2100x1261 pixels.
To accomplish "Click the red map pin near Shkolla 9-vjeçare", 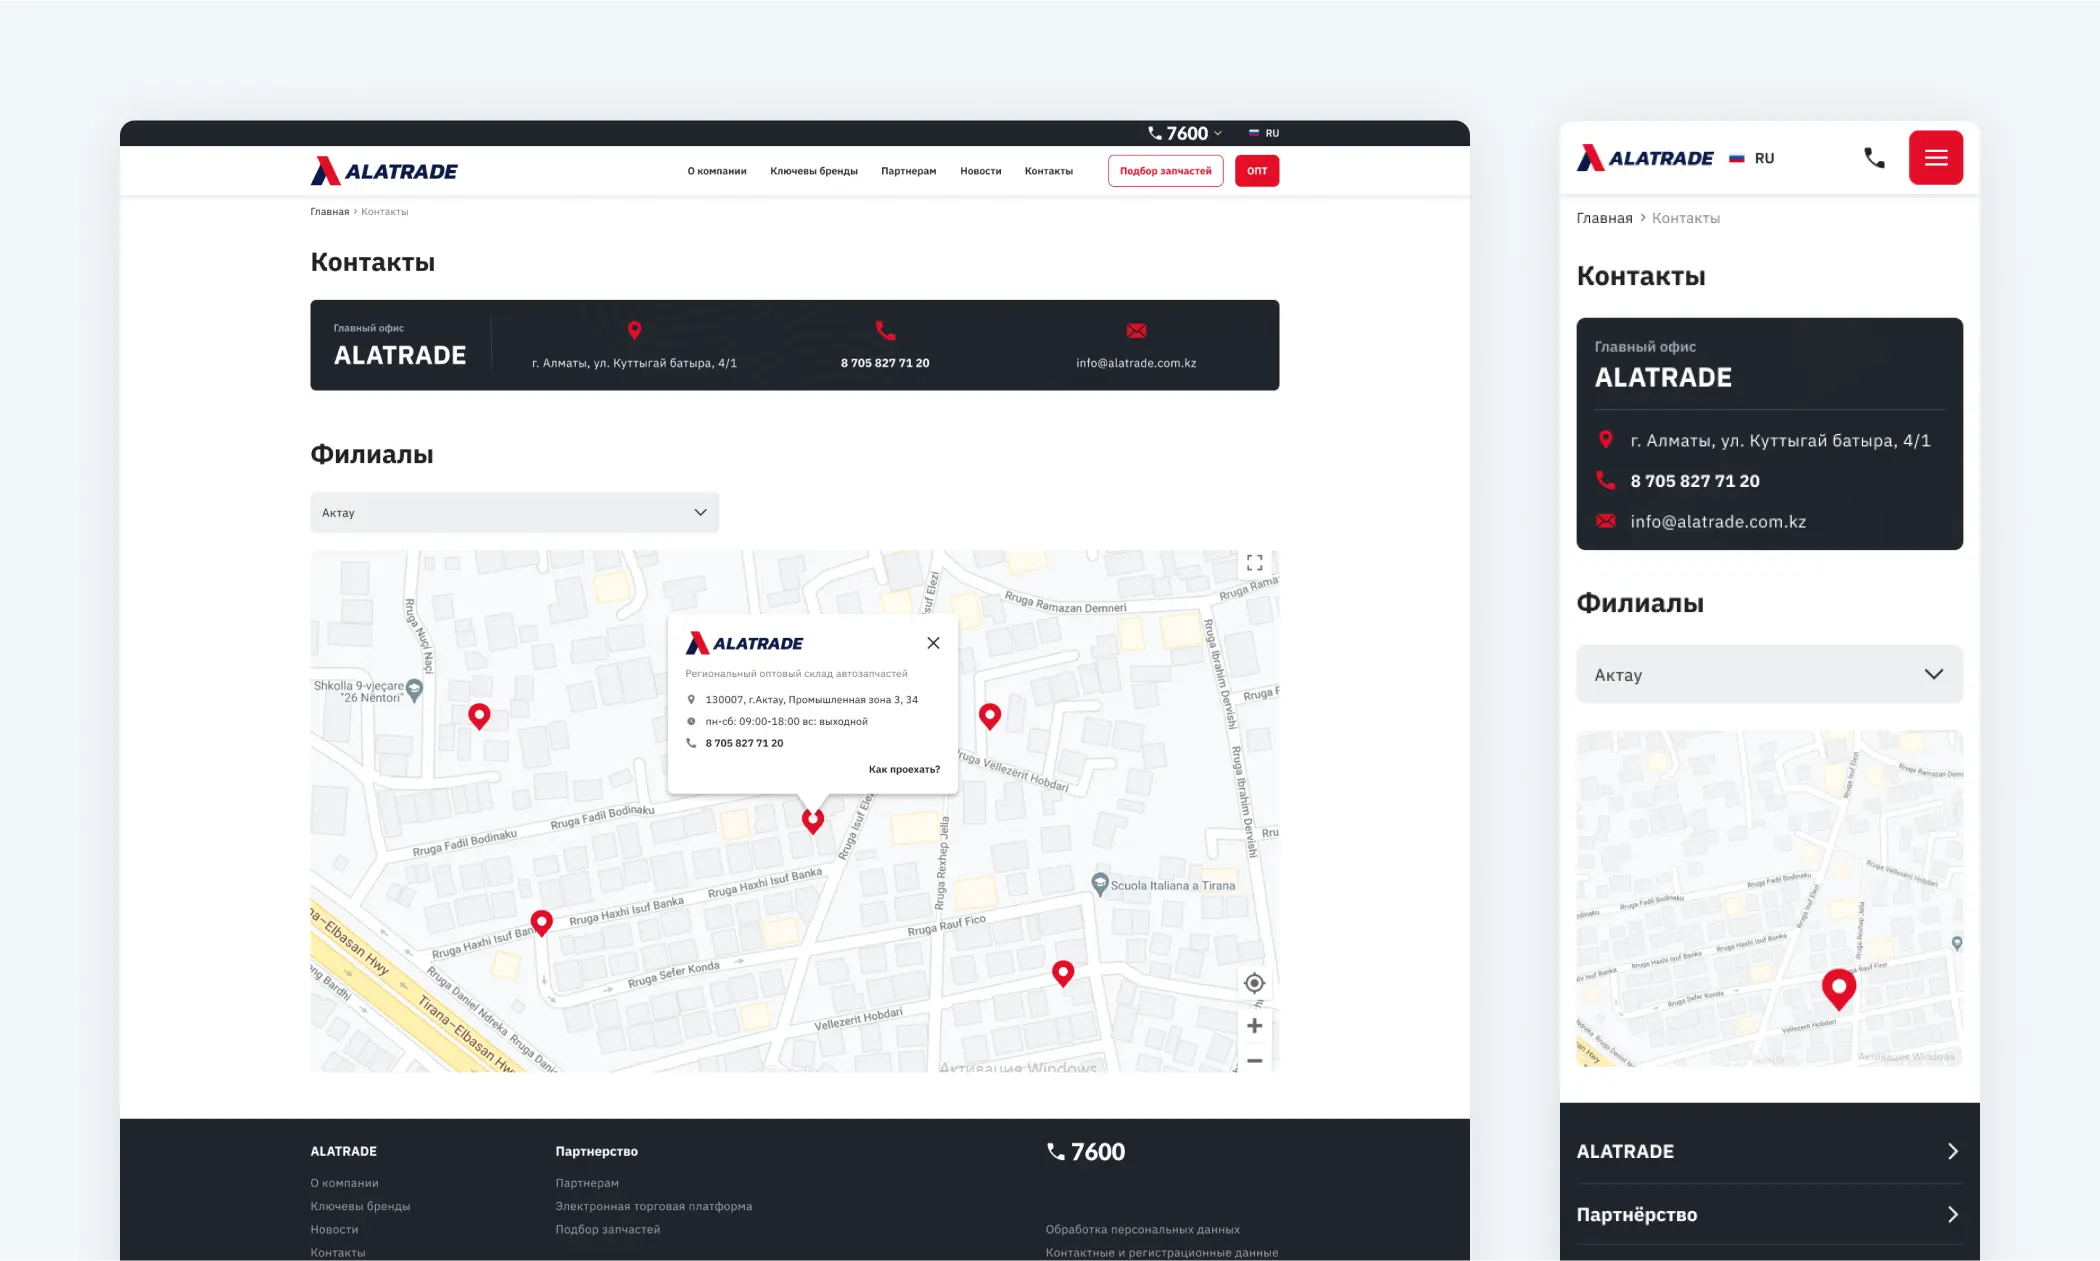I will pyautogui.click(x=479, y=715).
